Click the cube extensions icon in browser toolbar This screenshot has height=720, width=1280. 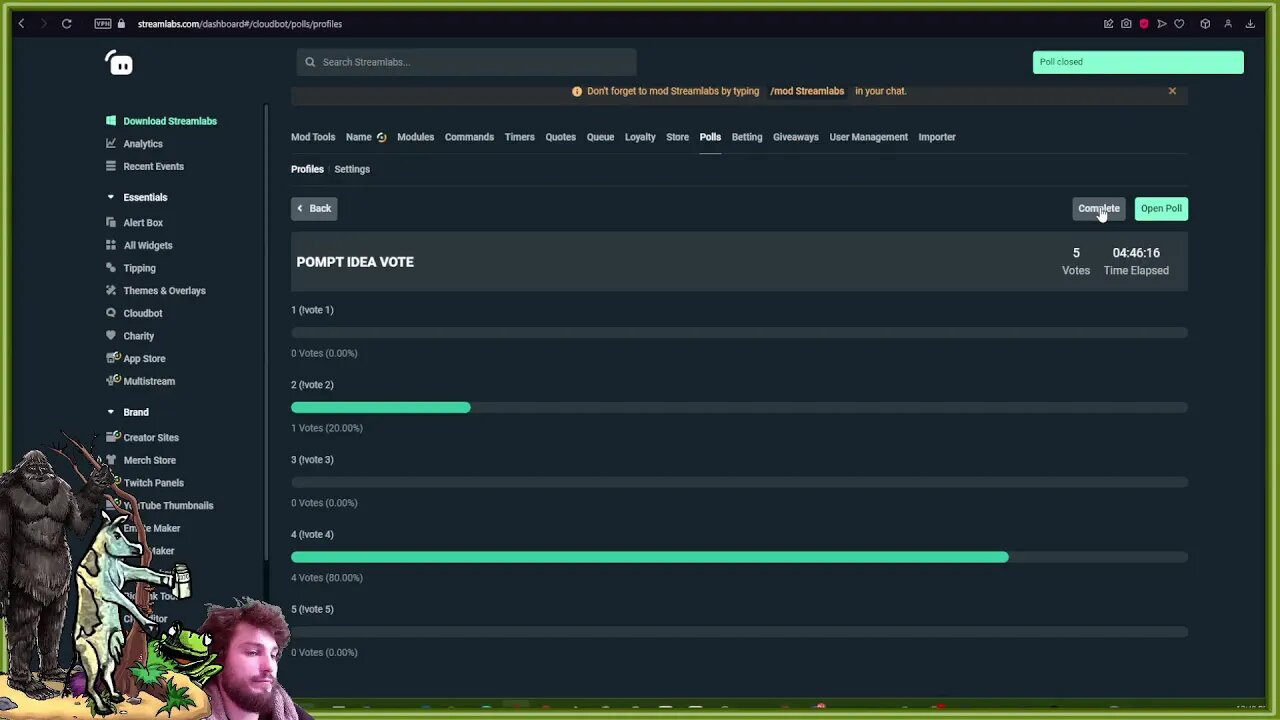1205,24
